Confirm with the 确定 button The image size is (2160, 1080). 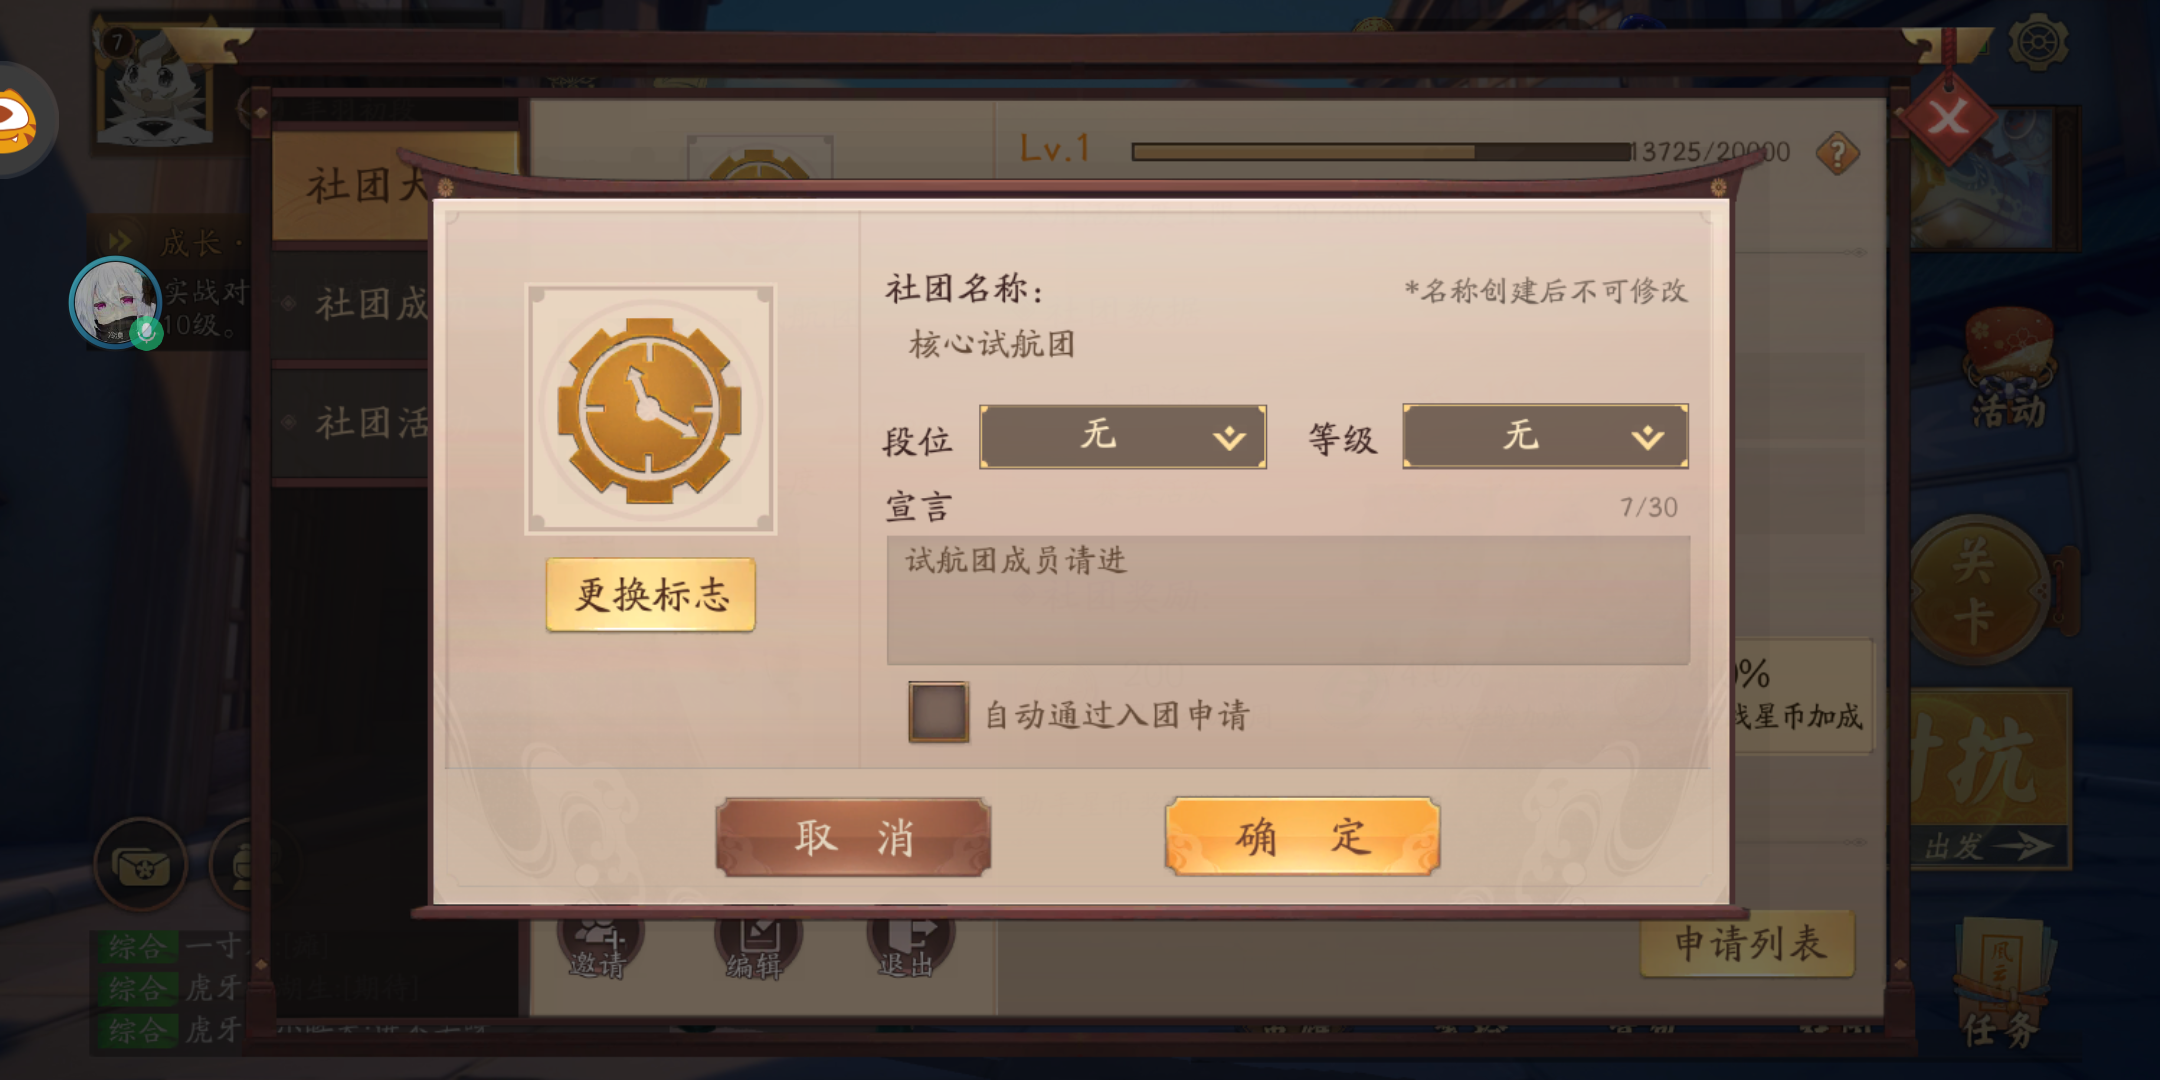[1302, 836]
